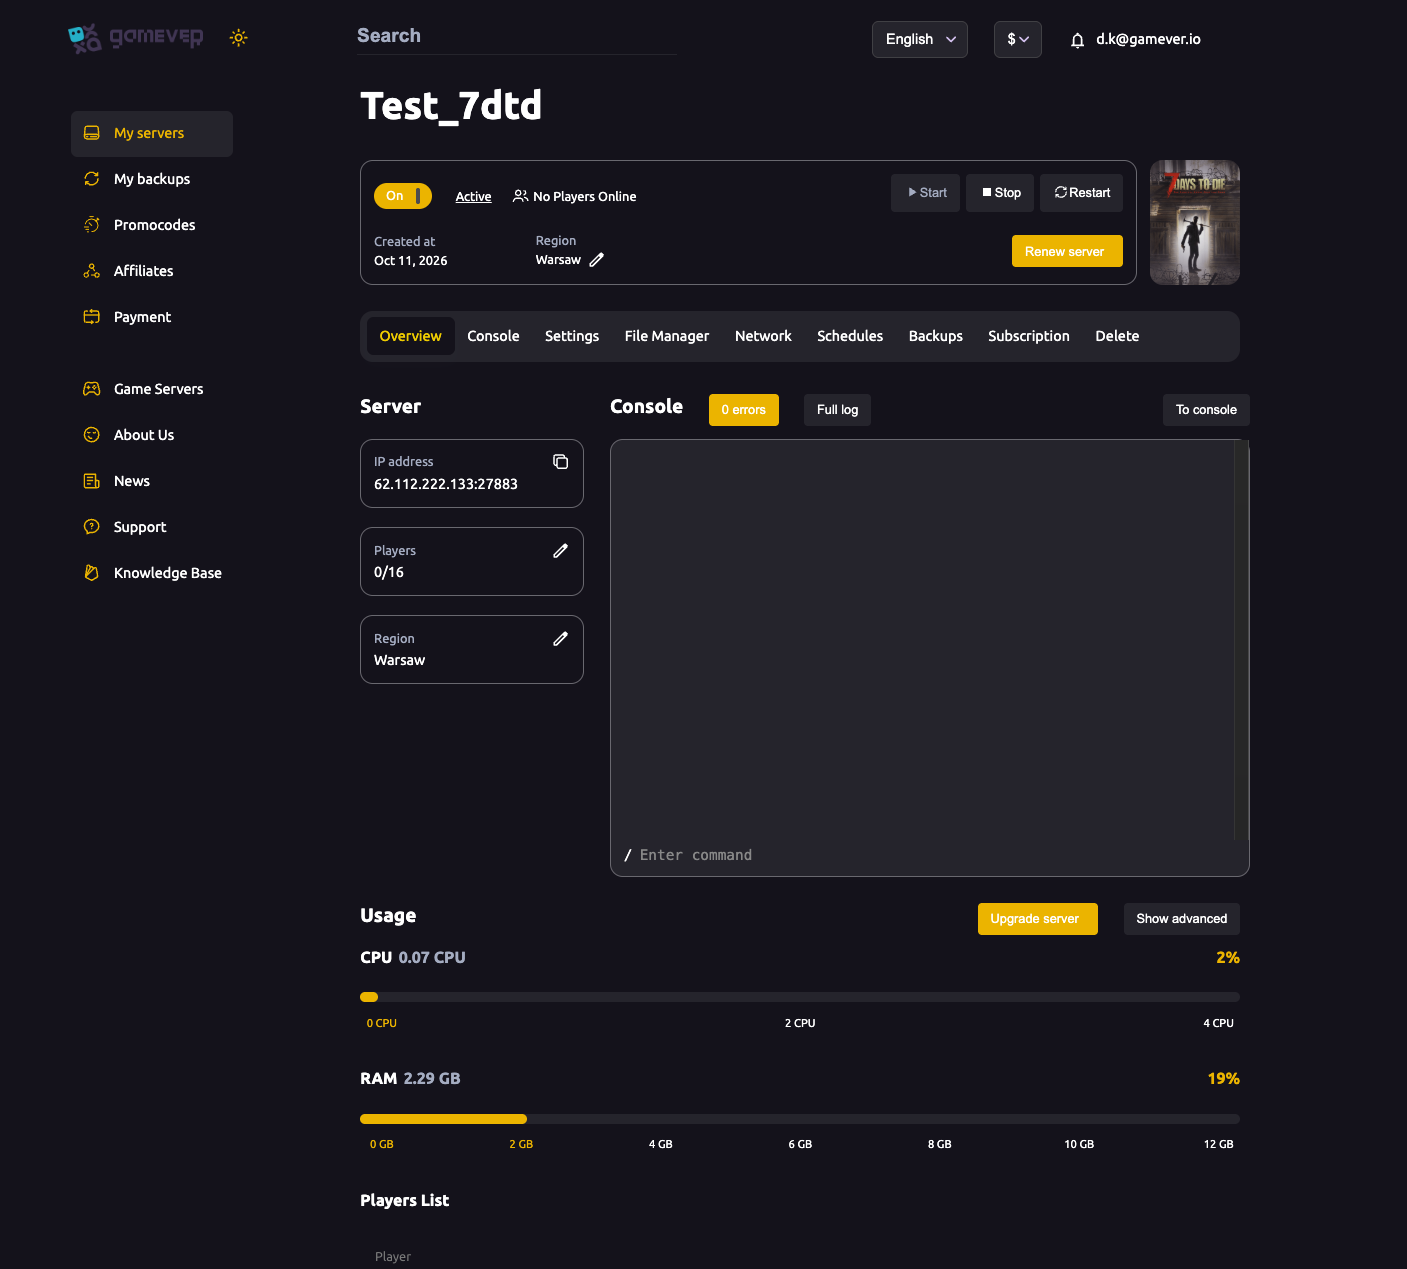Click the Active status link

(x=473, y=197)
